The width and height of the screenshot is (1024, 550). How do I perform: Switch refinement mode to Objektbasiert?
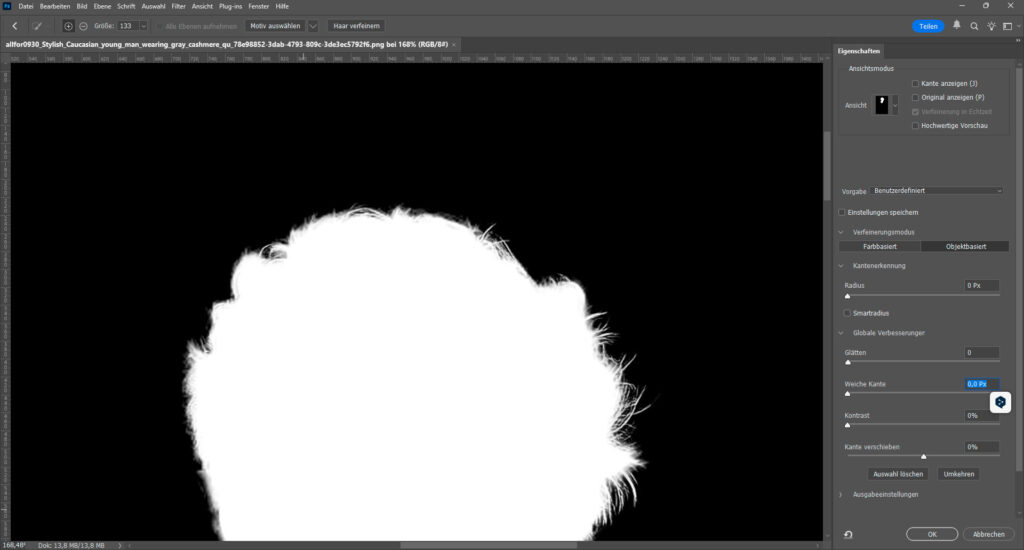click(x=966, y=246)
